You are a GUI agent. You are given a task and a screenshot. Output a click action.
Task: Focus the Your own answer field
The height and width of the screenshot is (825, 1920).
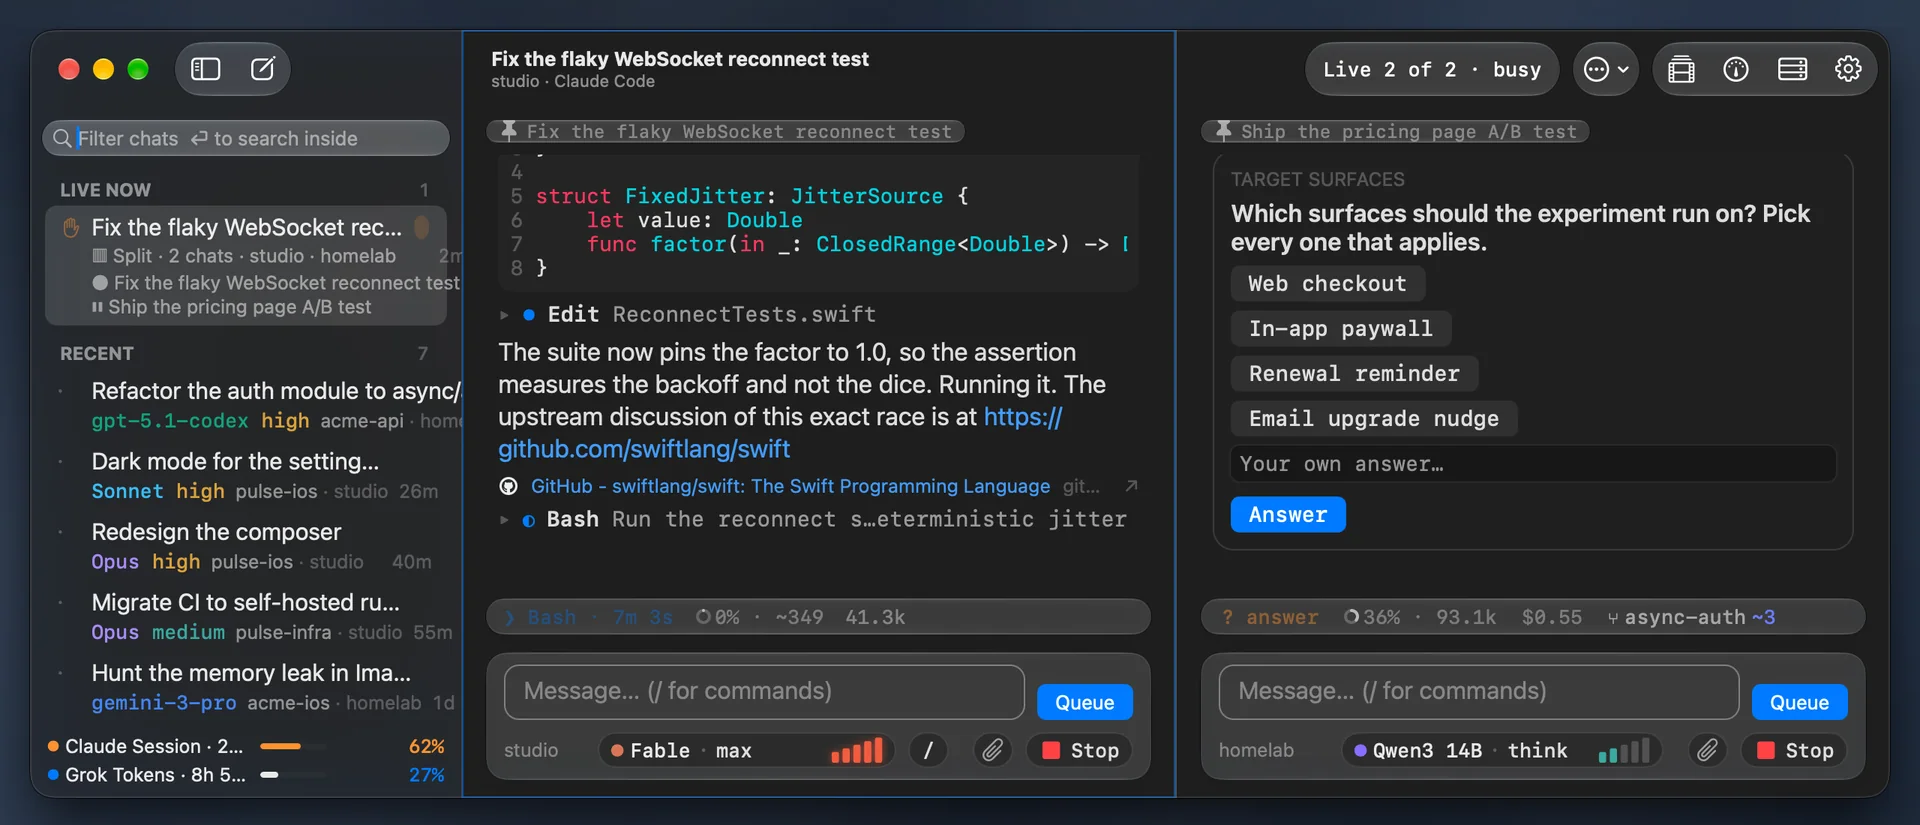pos(1533,464)
